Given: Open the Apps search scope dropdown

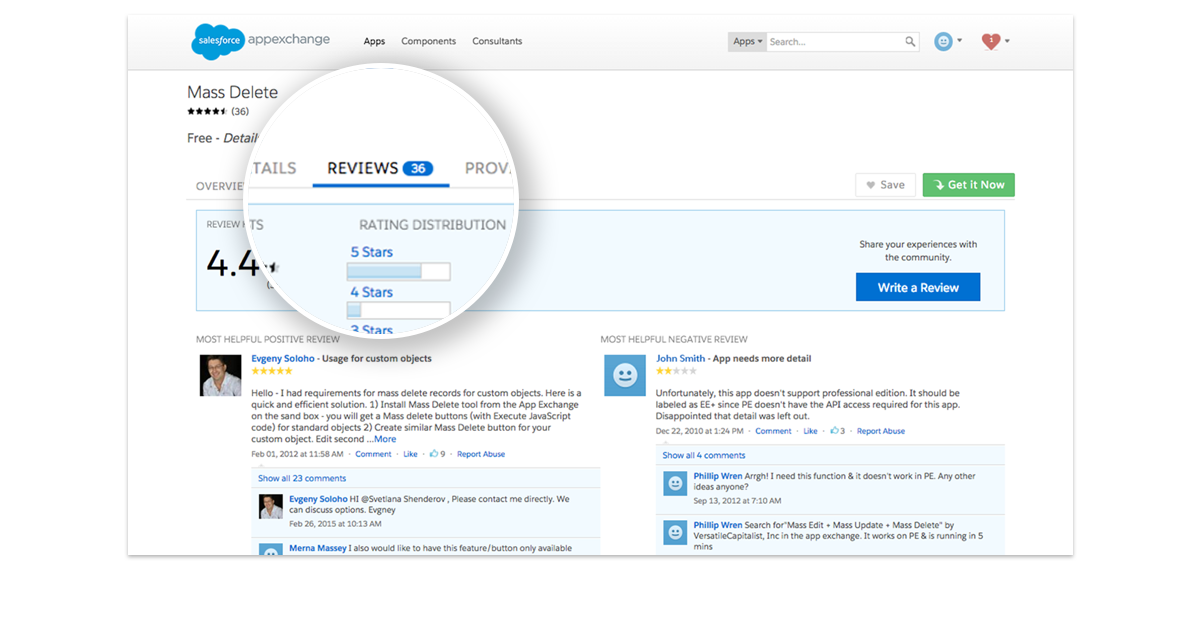Looking at the screenshot, I should (748, 42).
